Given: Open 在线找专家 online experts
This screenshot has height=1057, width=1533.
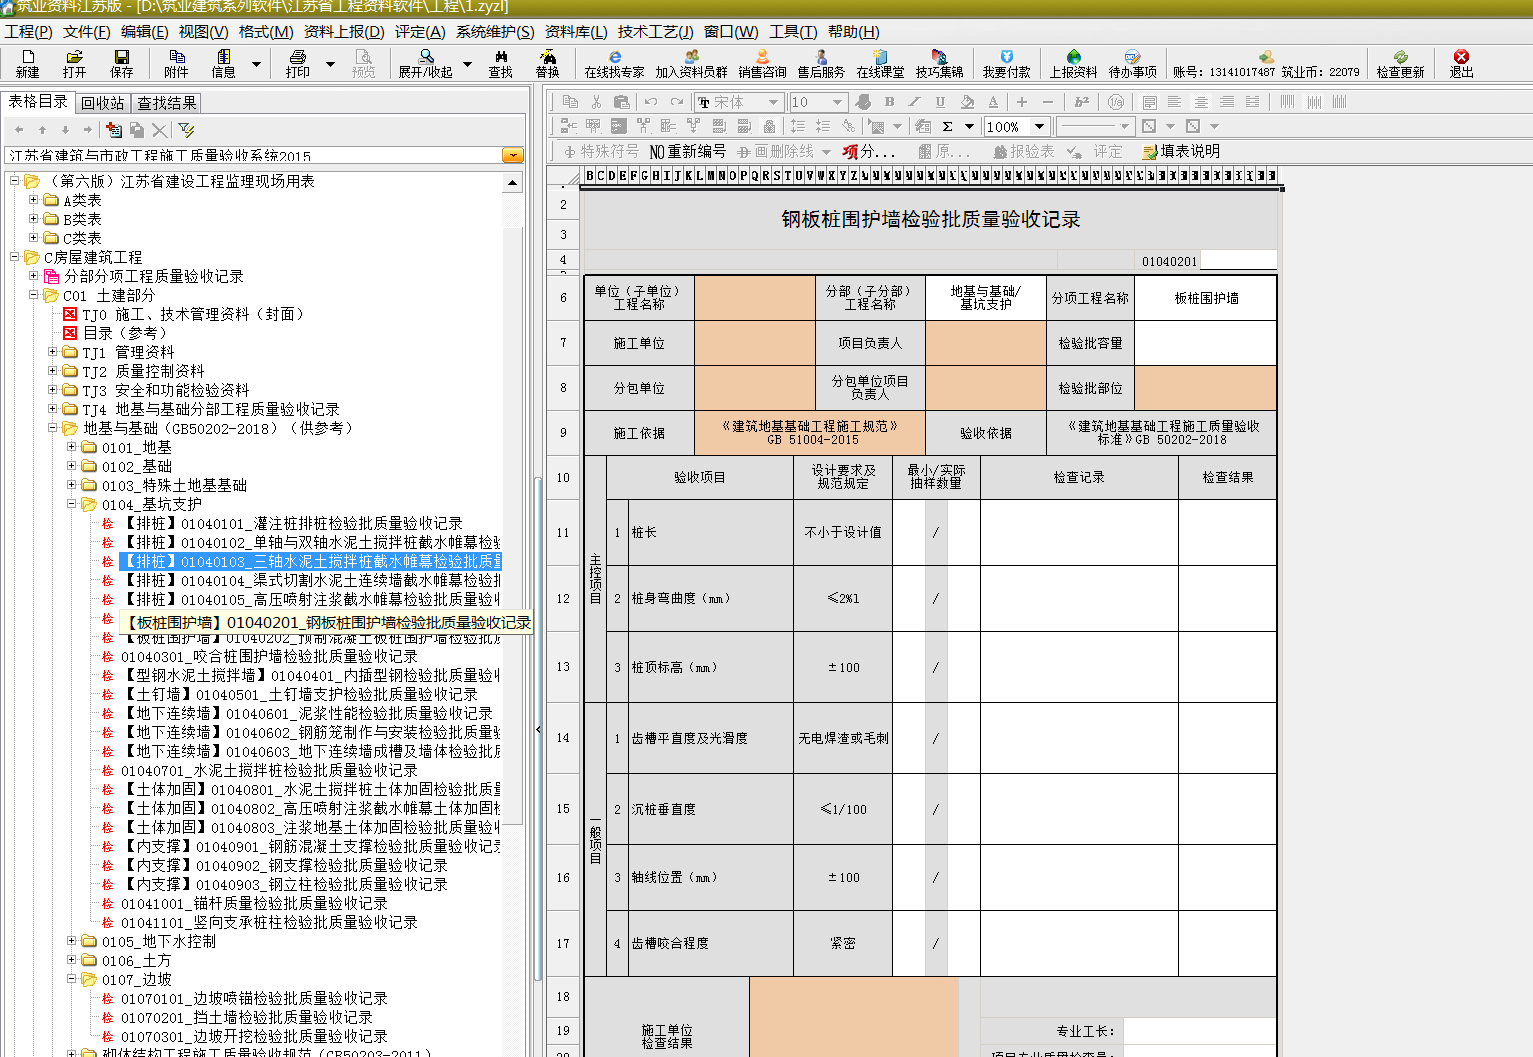Looking at the screenshot, I should click(x=614, y=64).
